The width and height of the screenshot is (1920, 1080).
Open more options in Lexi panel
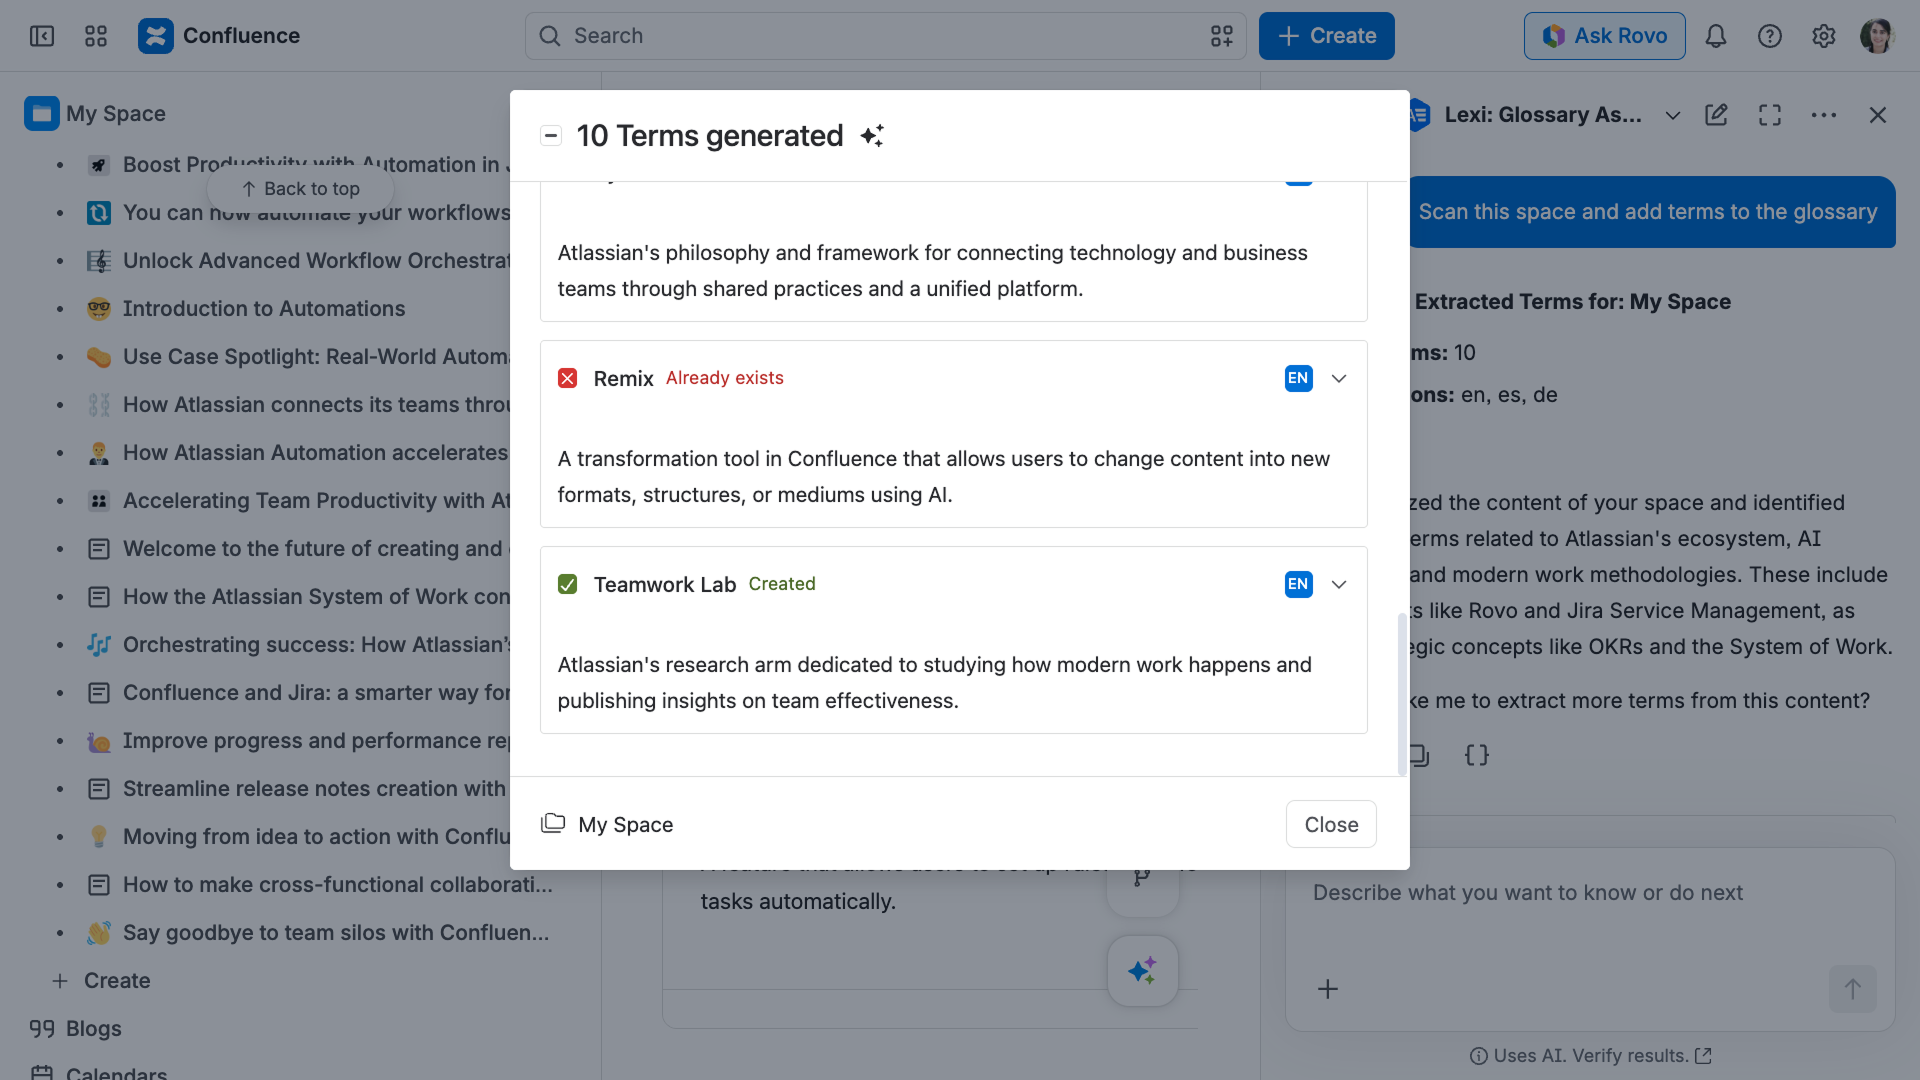tap(1824, 115)
